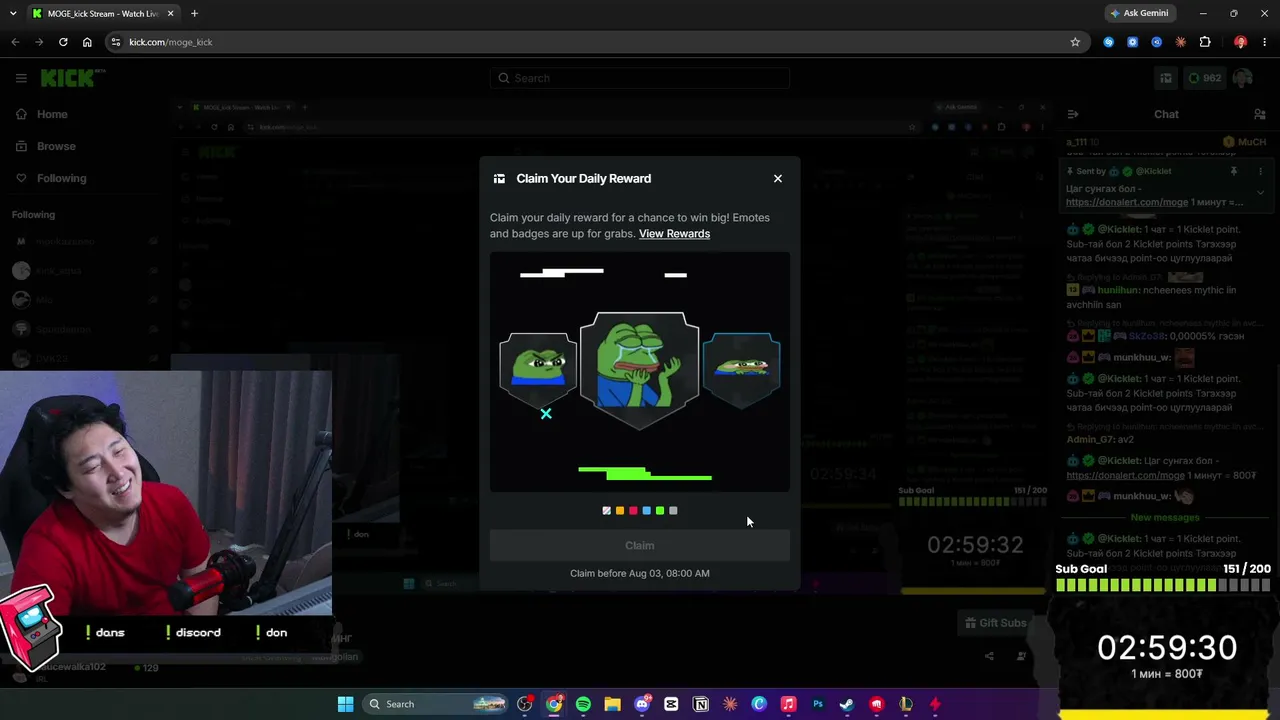
Task: Open the donalert.com/moge pinned link
Action: click(x=1126, y=202)
